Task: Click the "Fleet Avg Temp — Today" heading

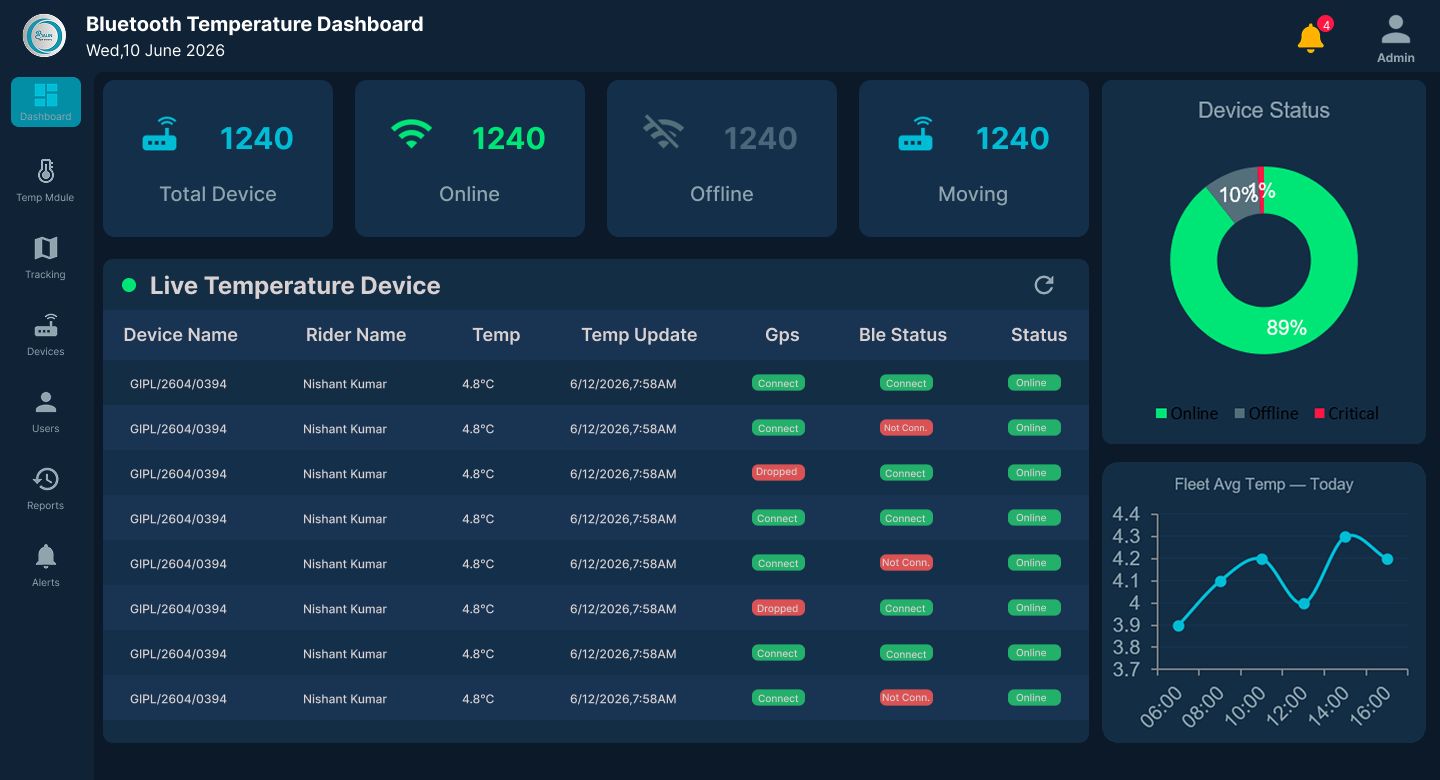Action: click(1264, 484)
